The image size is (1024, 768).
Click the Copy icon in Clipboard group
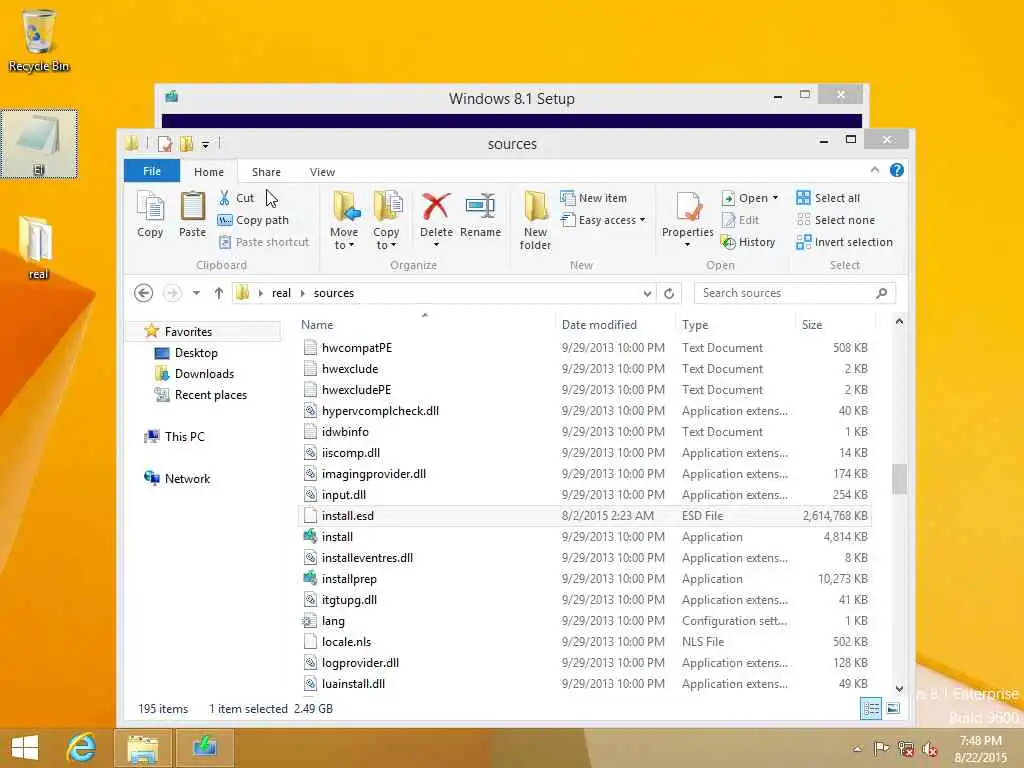(x=150, y=214)
